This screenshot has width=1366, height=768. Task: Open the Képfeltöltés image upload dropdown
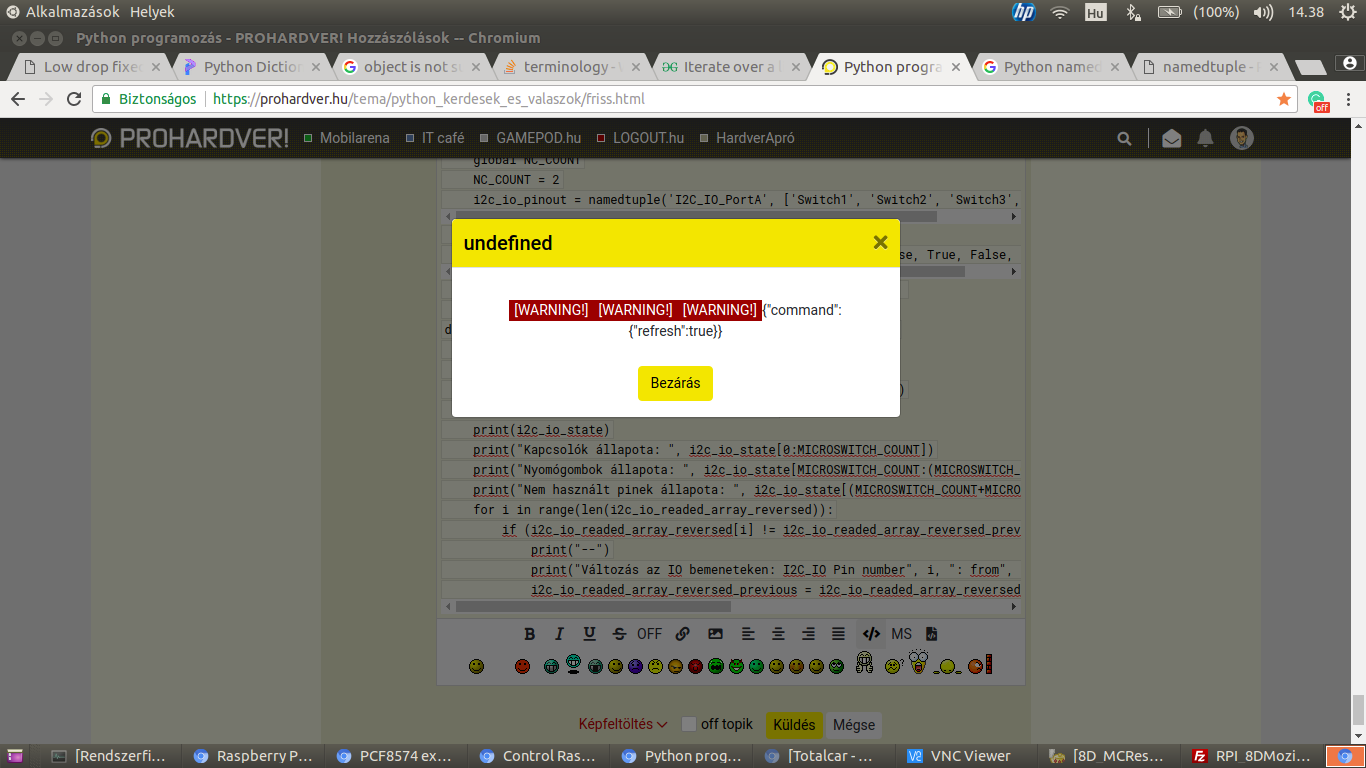tap(623, 724)
